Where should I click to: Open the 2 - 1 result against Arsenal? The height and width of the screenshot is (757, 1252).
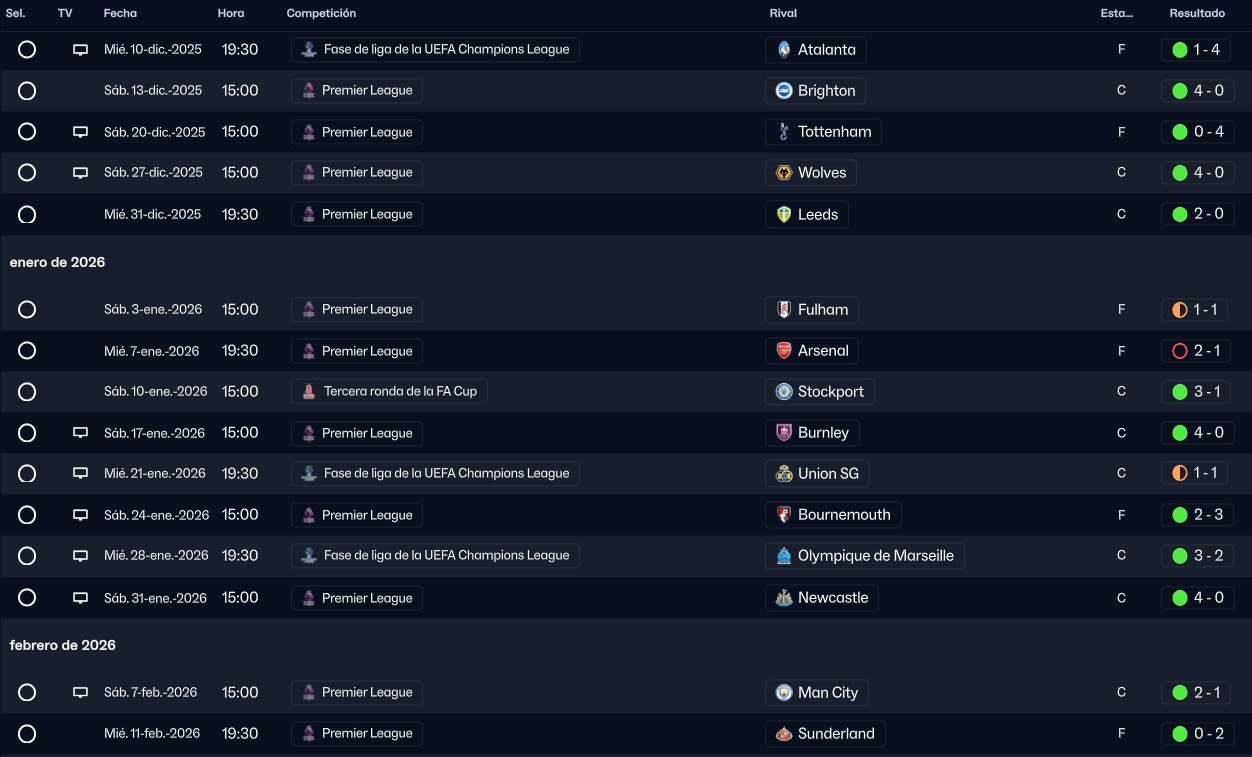[x=1204, y=351]
